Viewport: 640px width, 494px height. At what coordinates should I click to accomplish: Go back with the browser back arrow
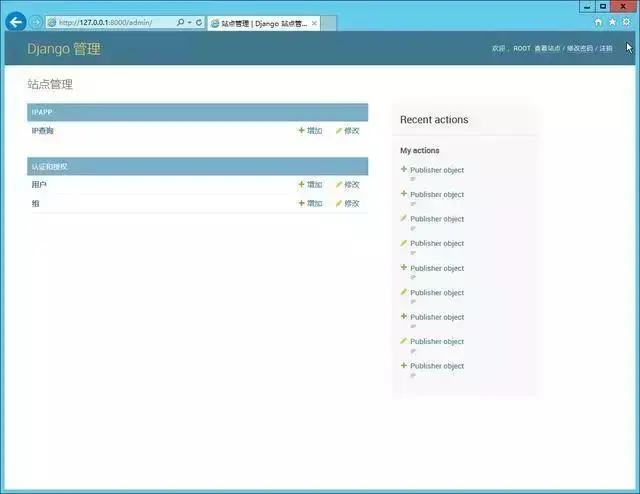pos(16,22)
